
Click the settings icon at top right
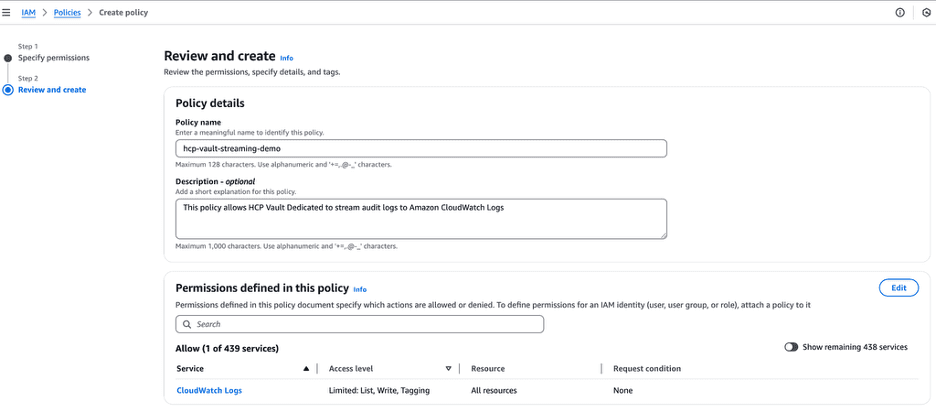point(926,13)
